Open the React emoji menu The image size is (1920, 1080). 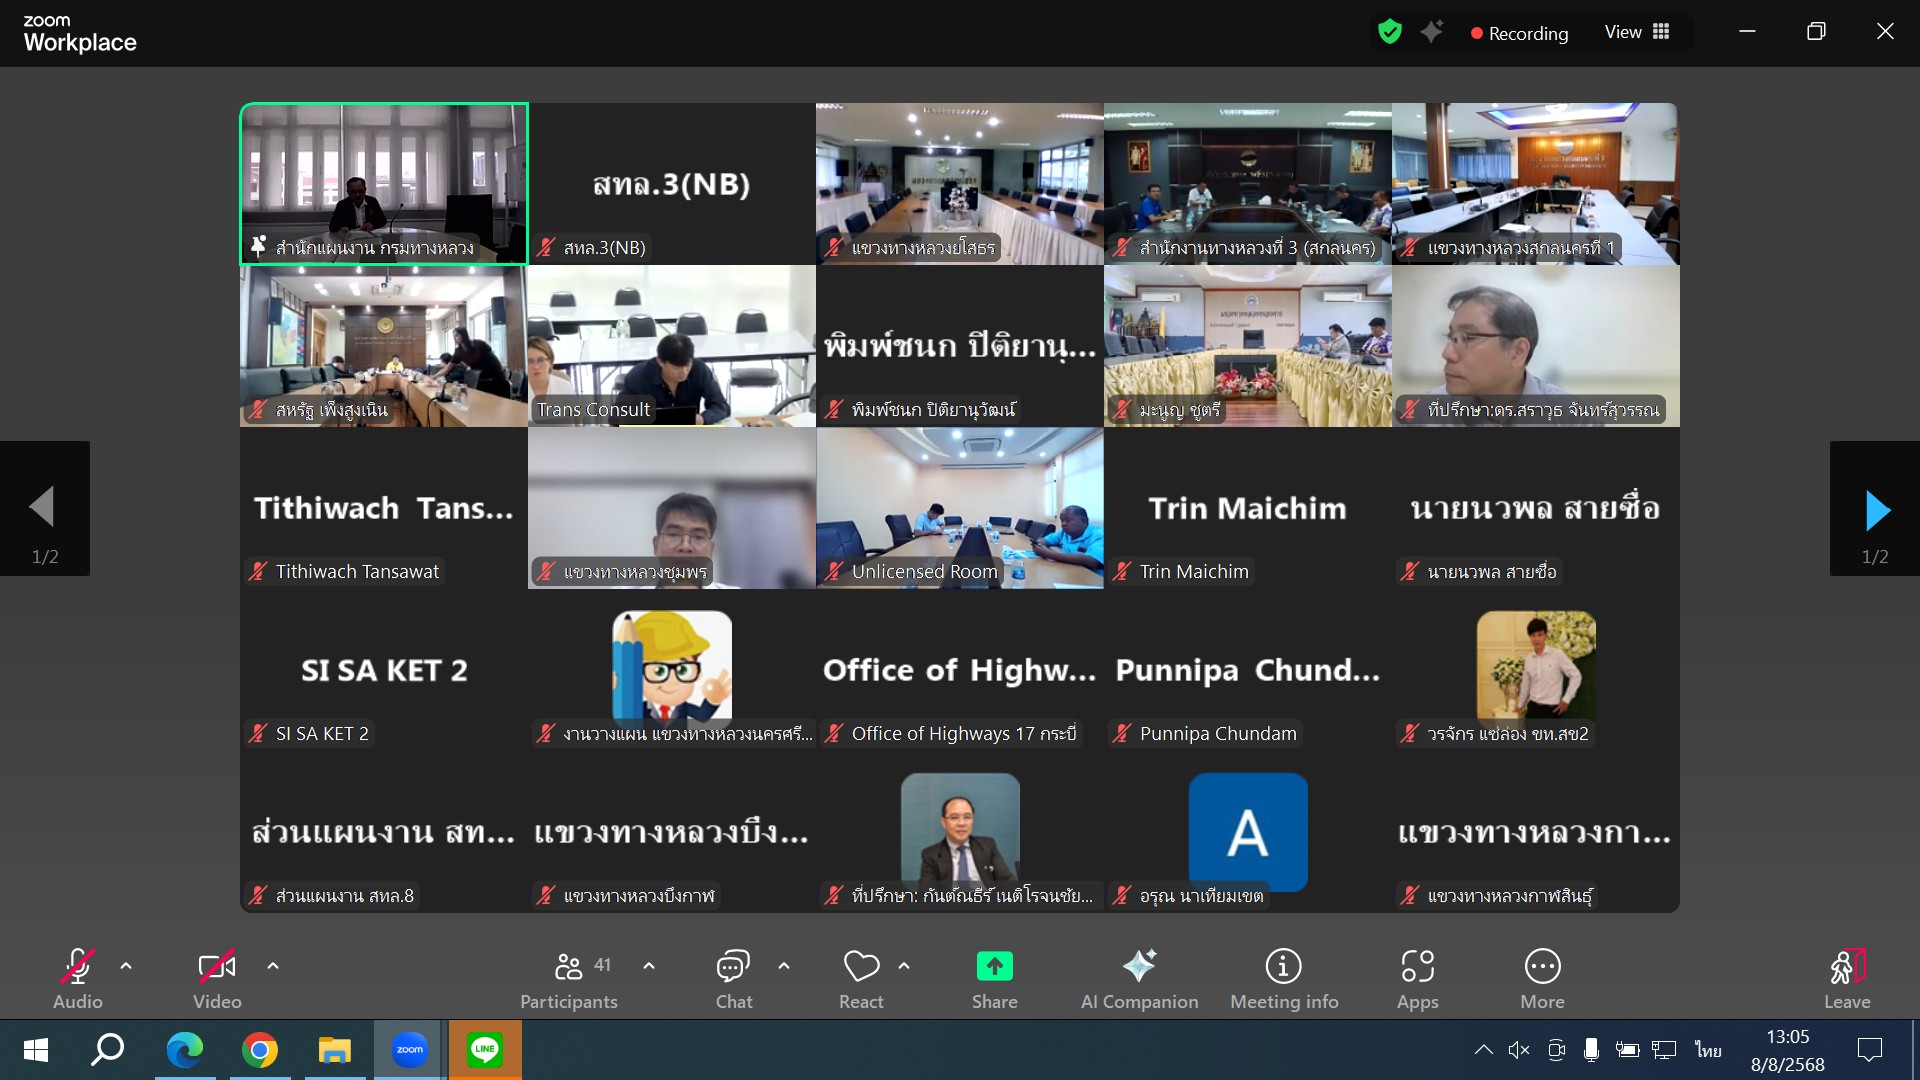click(x=861, y=978)
